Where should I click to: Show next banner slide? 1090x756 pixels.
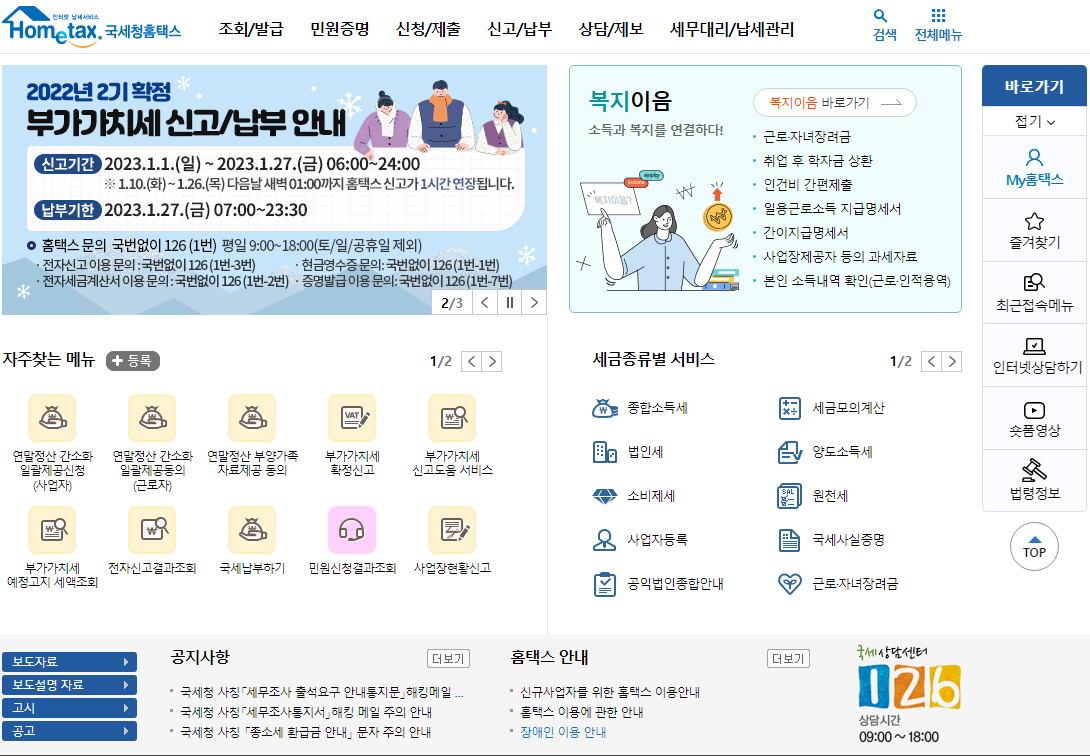[534, 302]
